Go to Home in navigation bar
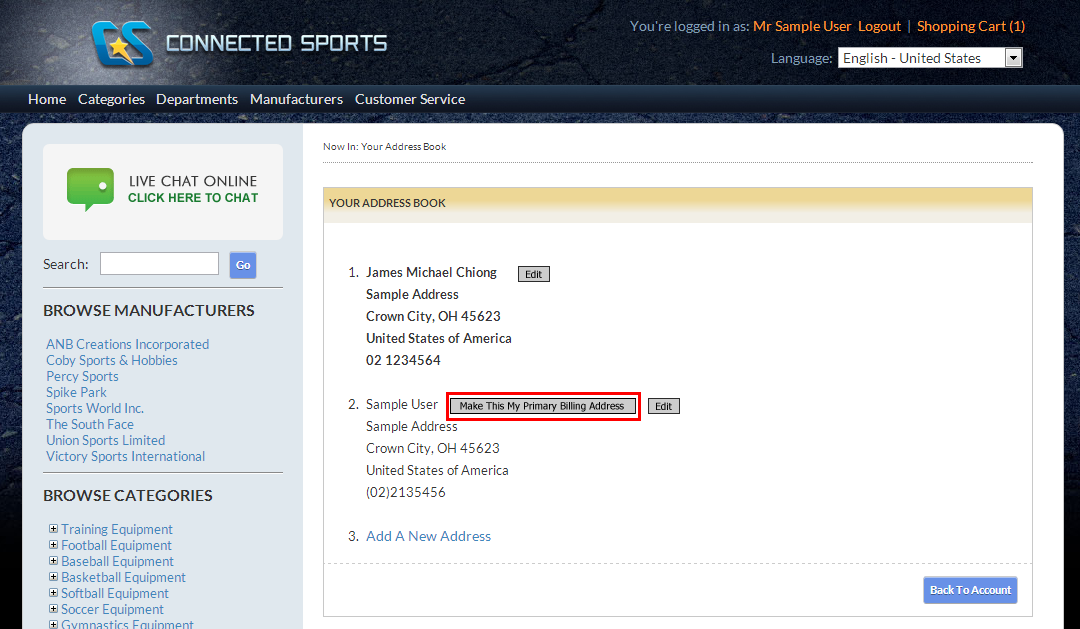This screenshot has width=1080, height=629. pyautogui.click(x=47, y=99)
